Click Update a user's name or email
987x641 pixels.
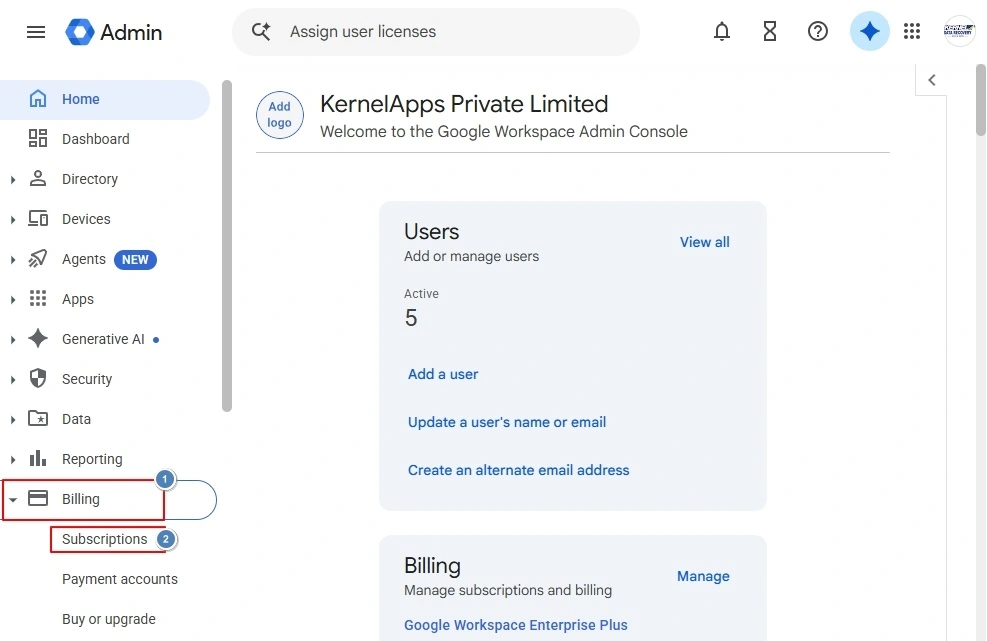[507, 422]
